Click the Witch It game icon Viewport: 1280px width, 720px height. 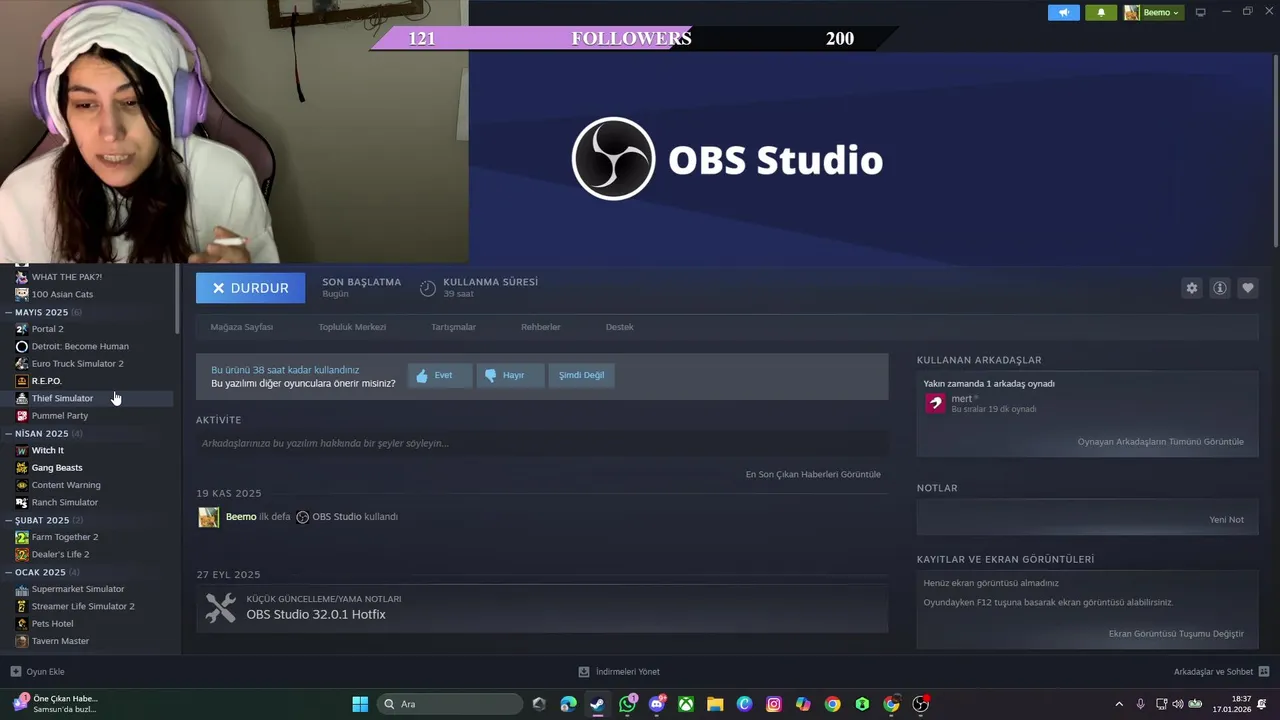click(22, 451)
